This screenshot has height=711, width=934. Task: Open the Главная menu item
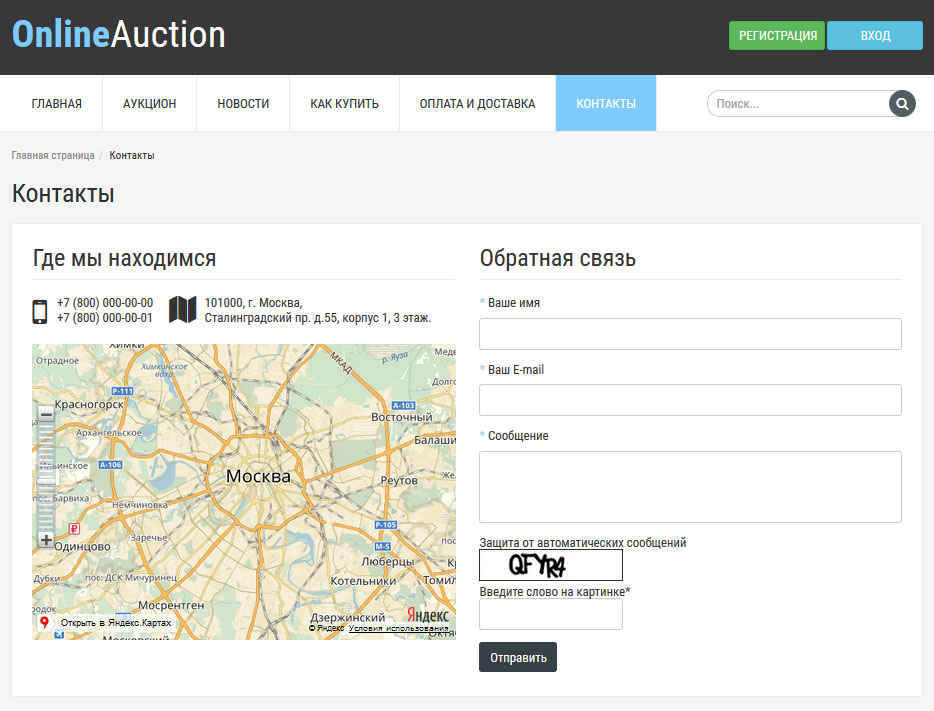point(56,103)
